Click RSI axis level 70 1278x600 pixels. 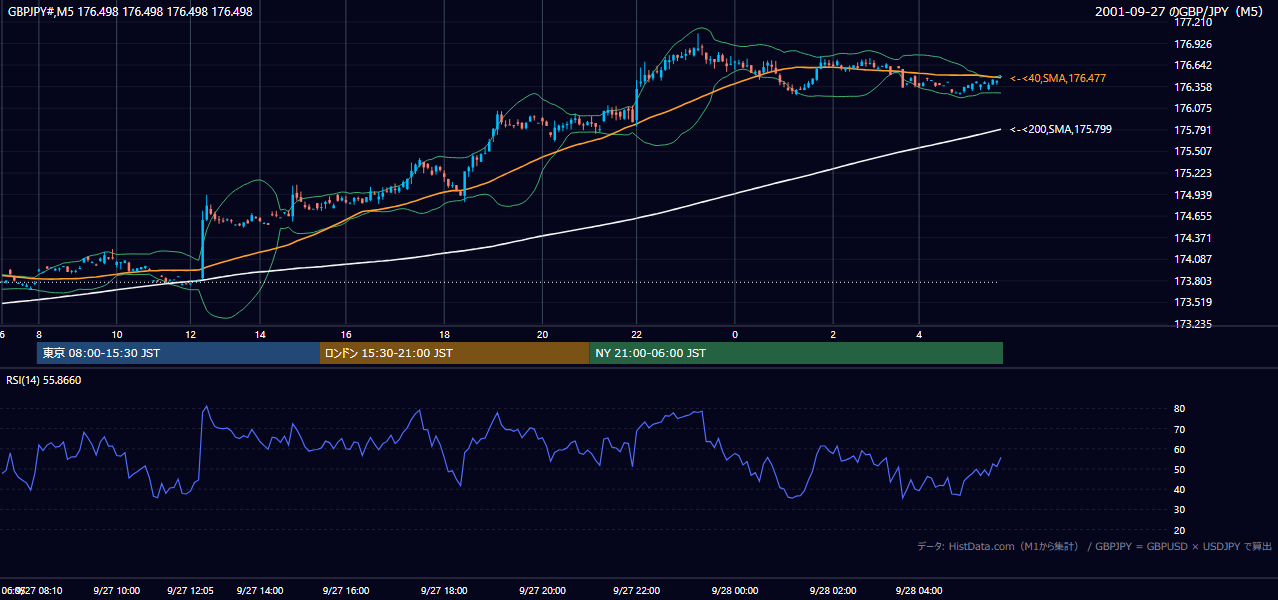tap(1180, 429)
